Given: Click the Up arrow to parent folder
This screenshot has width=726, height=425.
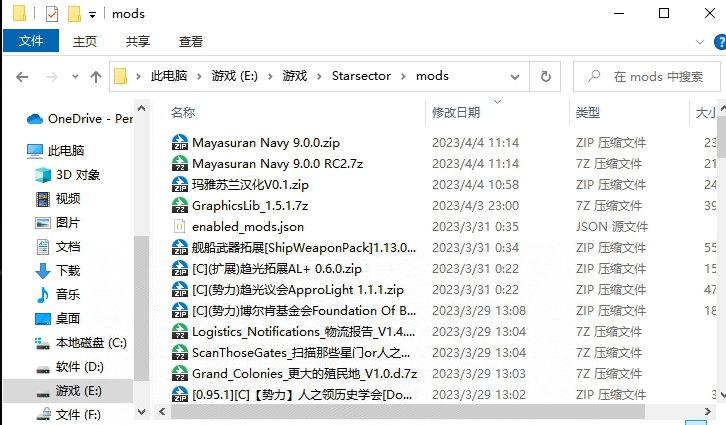Looking at the screenshot, I should (97, 76).
